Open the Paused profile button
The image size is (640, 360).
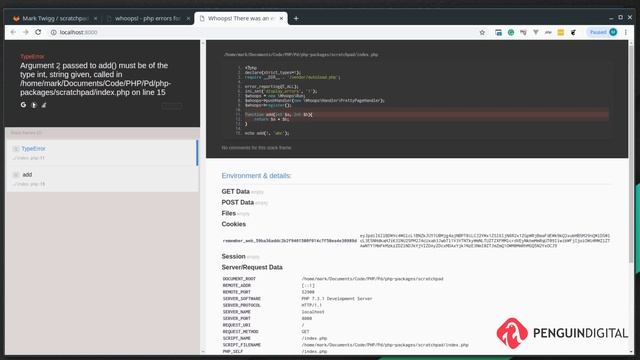click(602, 32)
